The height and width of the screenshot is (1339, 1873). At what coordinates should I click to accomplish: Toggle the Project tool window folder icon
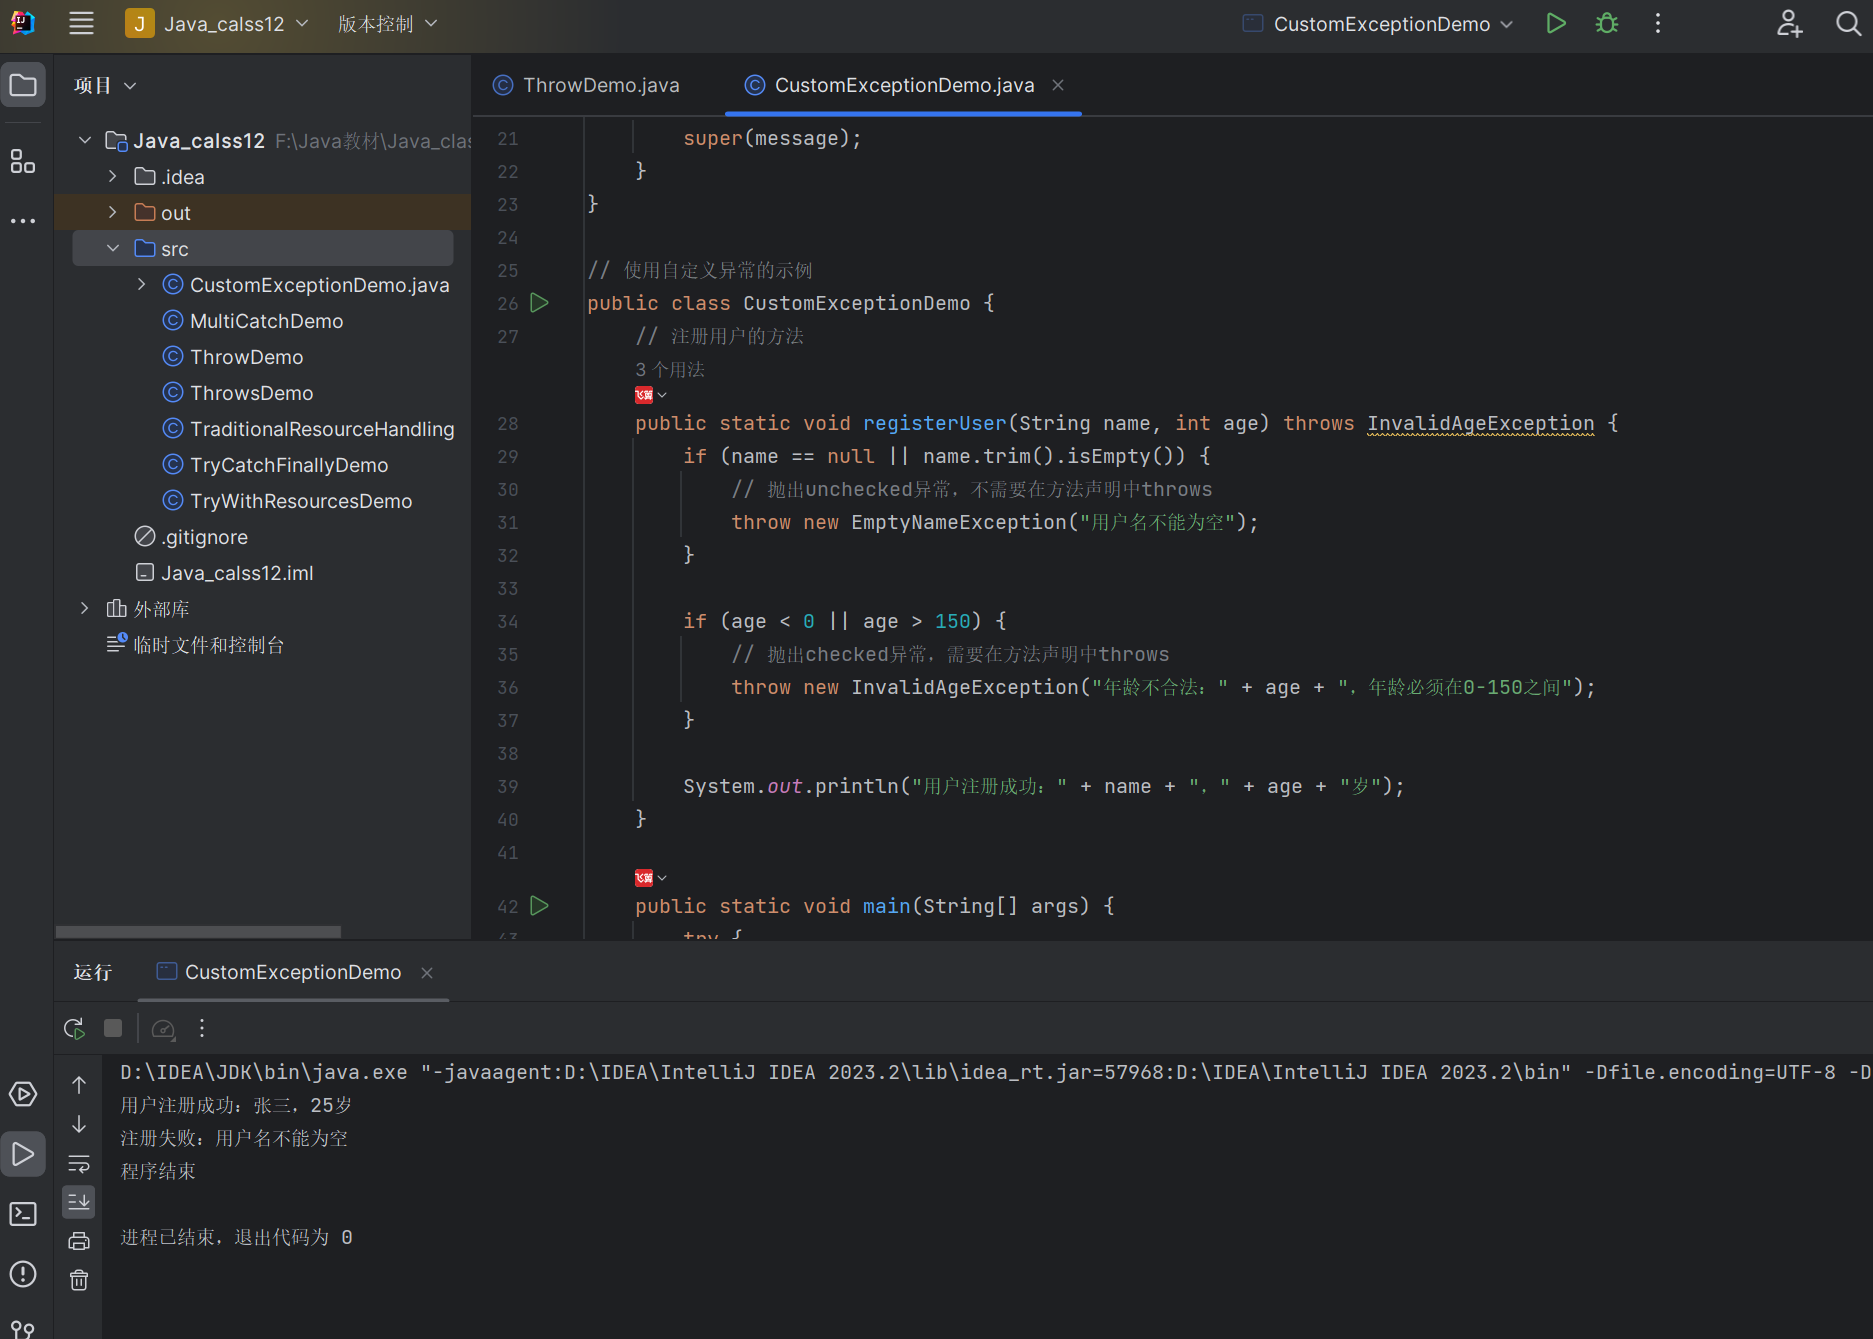click(23, 85)
